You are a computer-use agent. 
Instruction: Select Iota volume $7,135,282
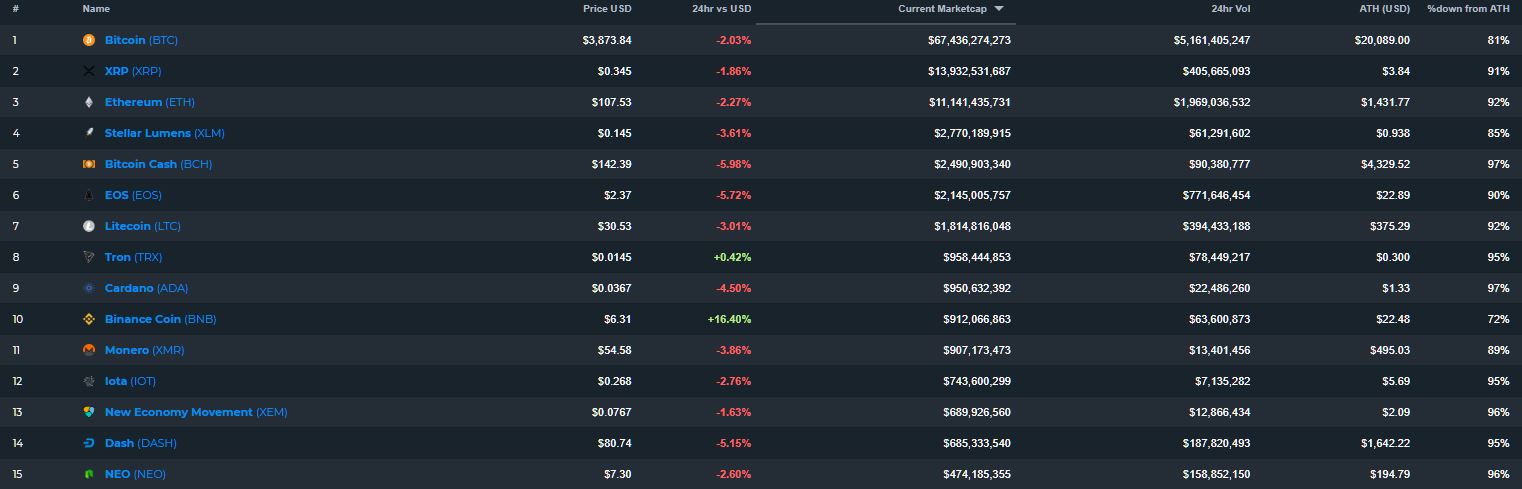1222,381
